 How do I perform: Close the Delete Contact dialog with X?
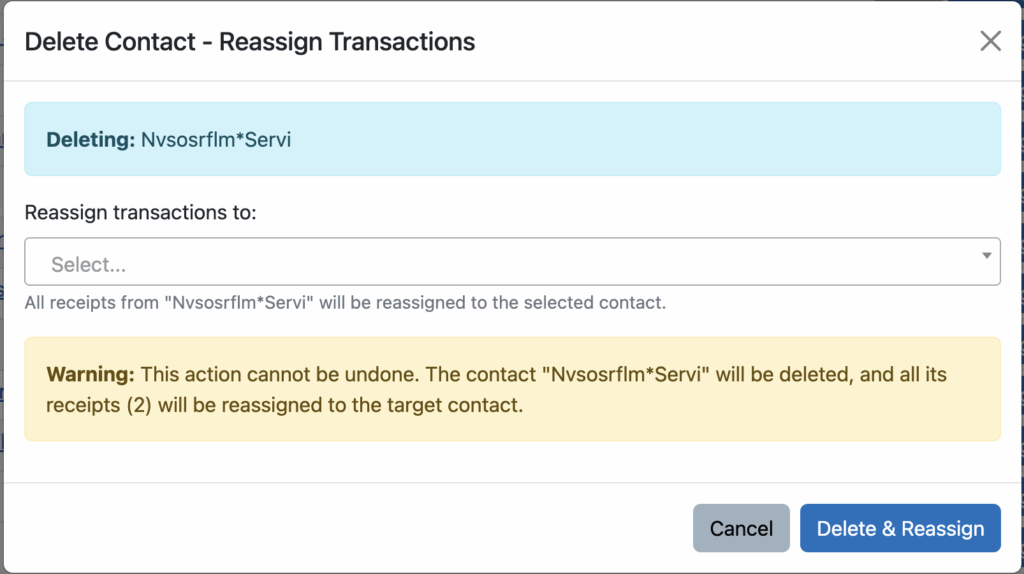click(990, 41)
